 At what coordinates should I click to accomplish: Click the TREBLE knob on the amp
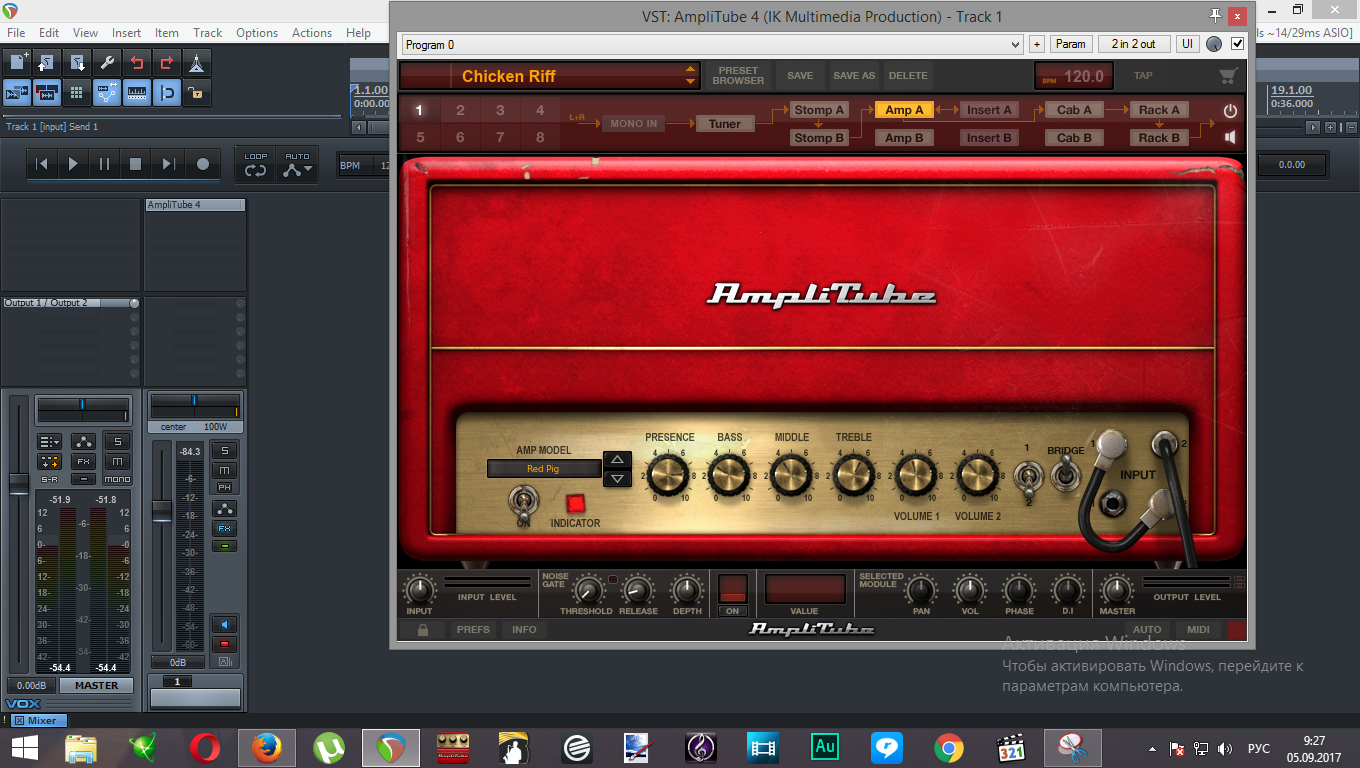853,474
